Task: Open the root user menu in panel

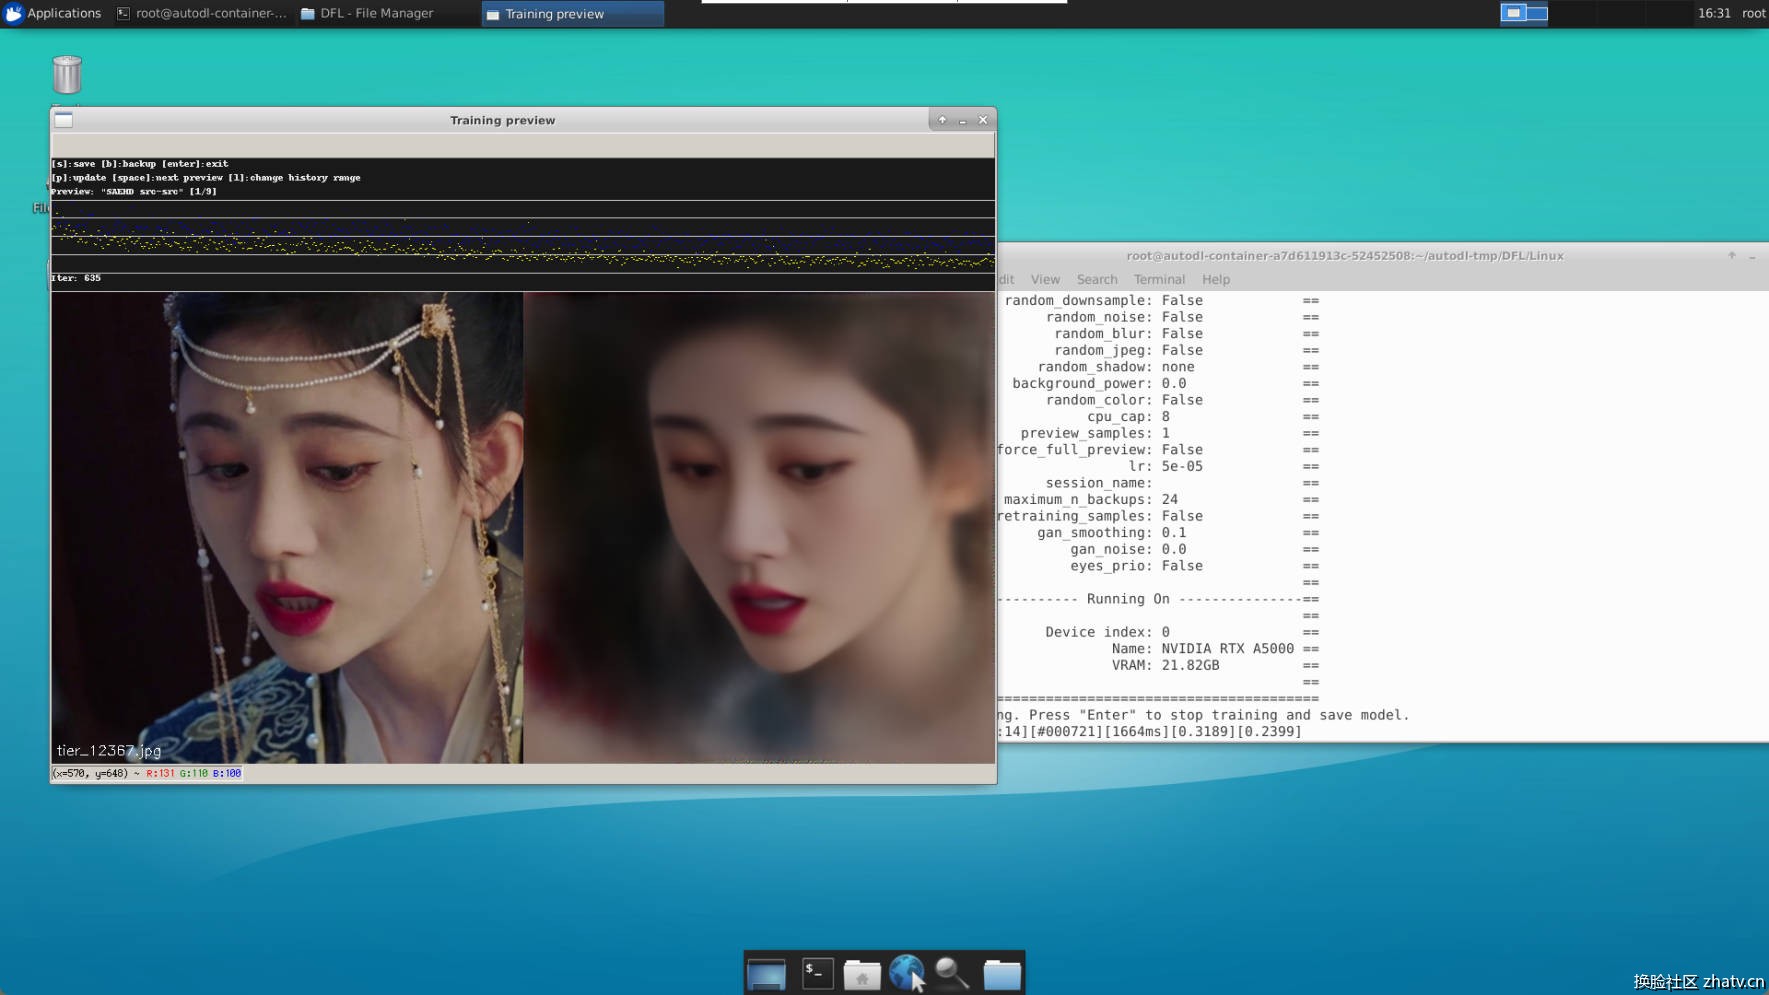Action: (x=1754, y=13)
